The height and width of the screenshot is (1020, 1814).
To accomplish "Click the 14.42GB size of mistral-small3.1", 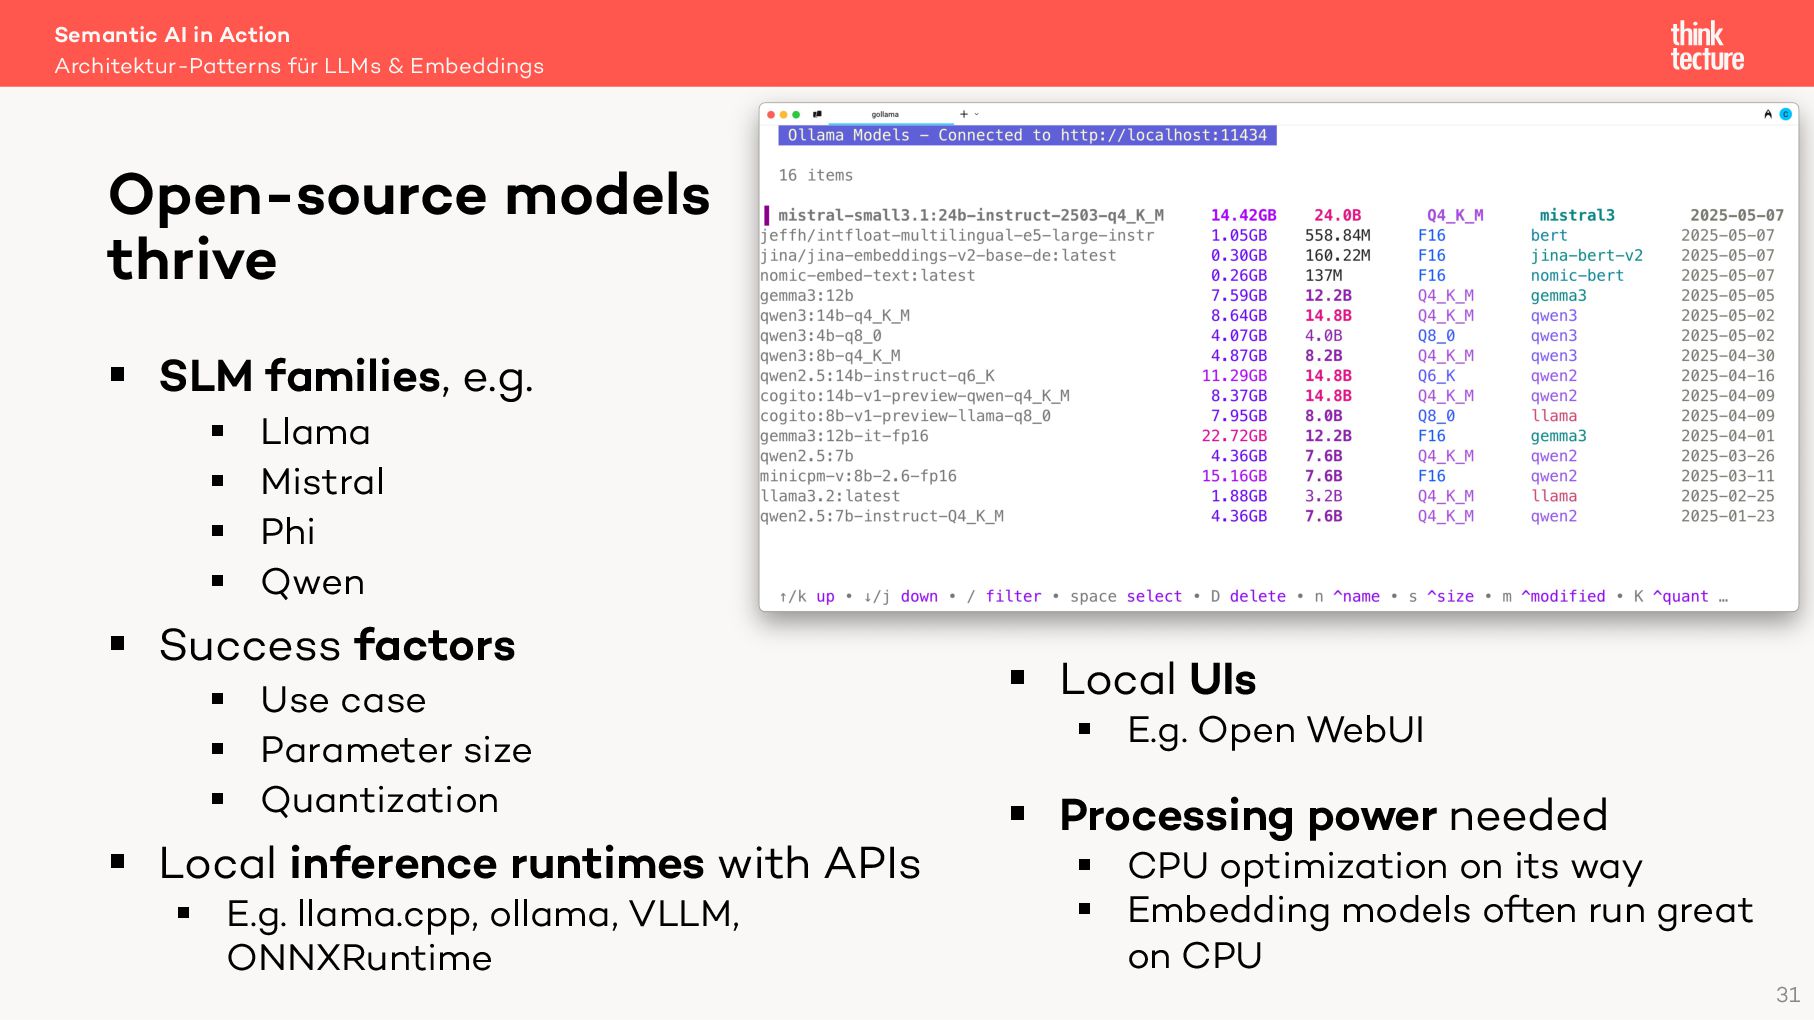I will [x=1243, y=215].
